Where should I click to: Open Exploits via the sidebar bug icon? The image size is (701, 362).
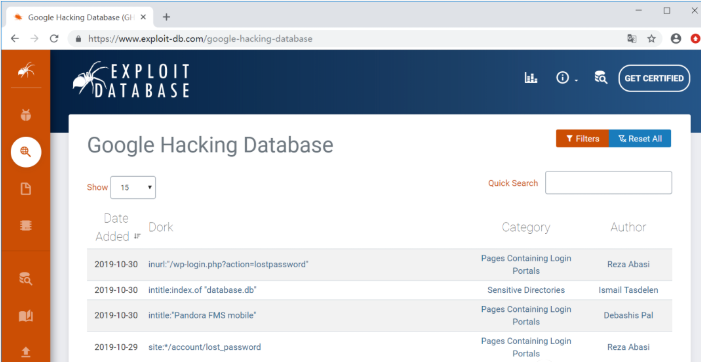click(x=26, y=115)
